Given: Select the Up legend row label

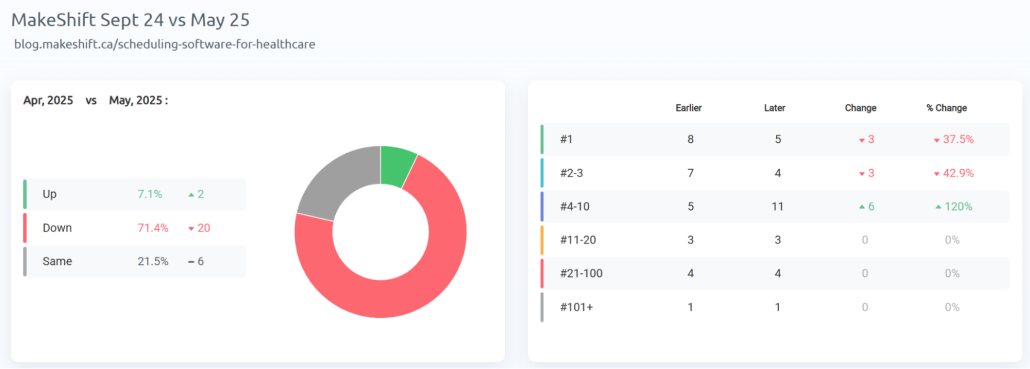Looking at the screenshot, I should point(49,194).
